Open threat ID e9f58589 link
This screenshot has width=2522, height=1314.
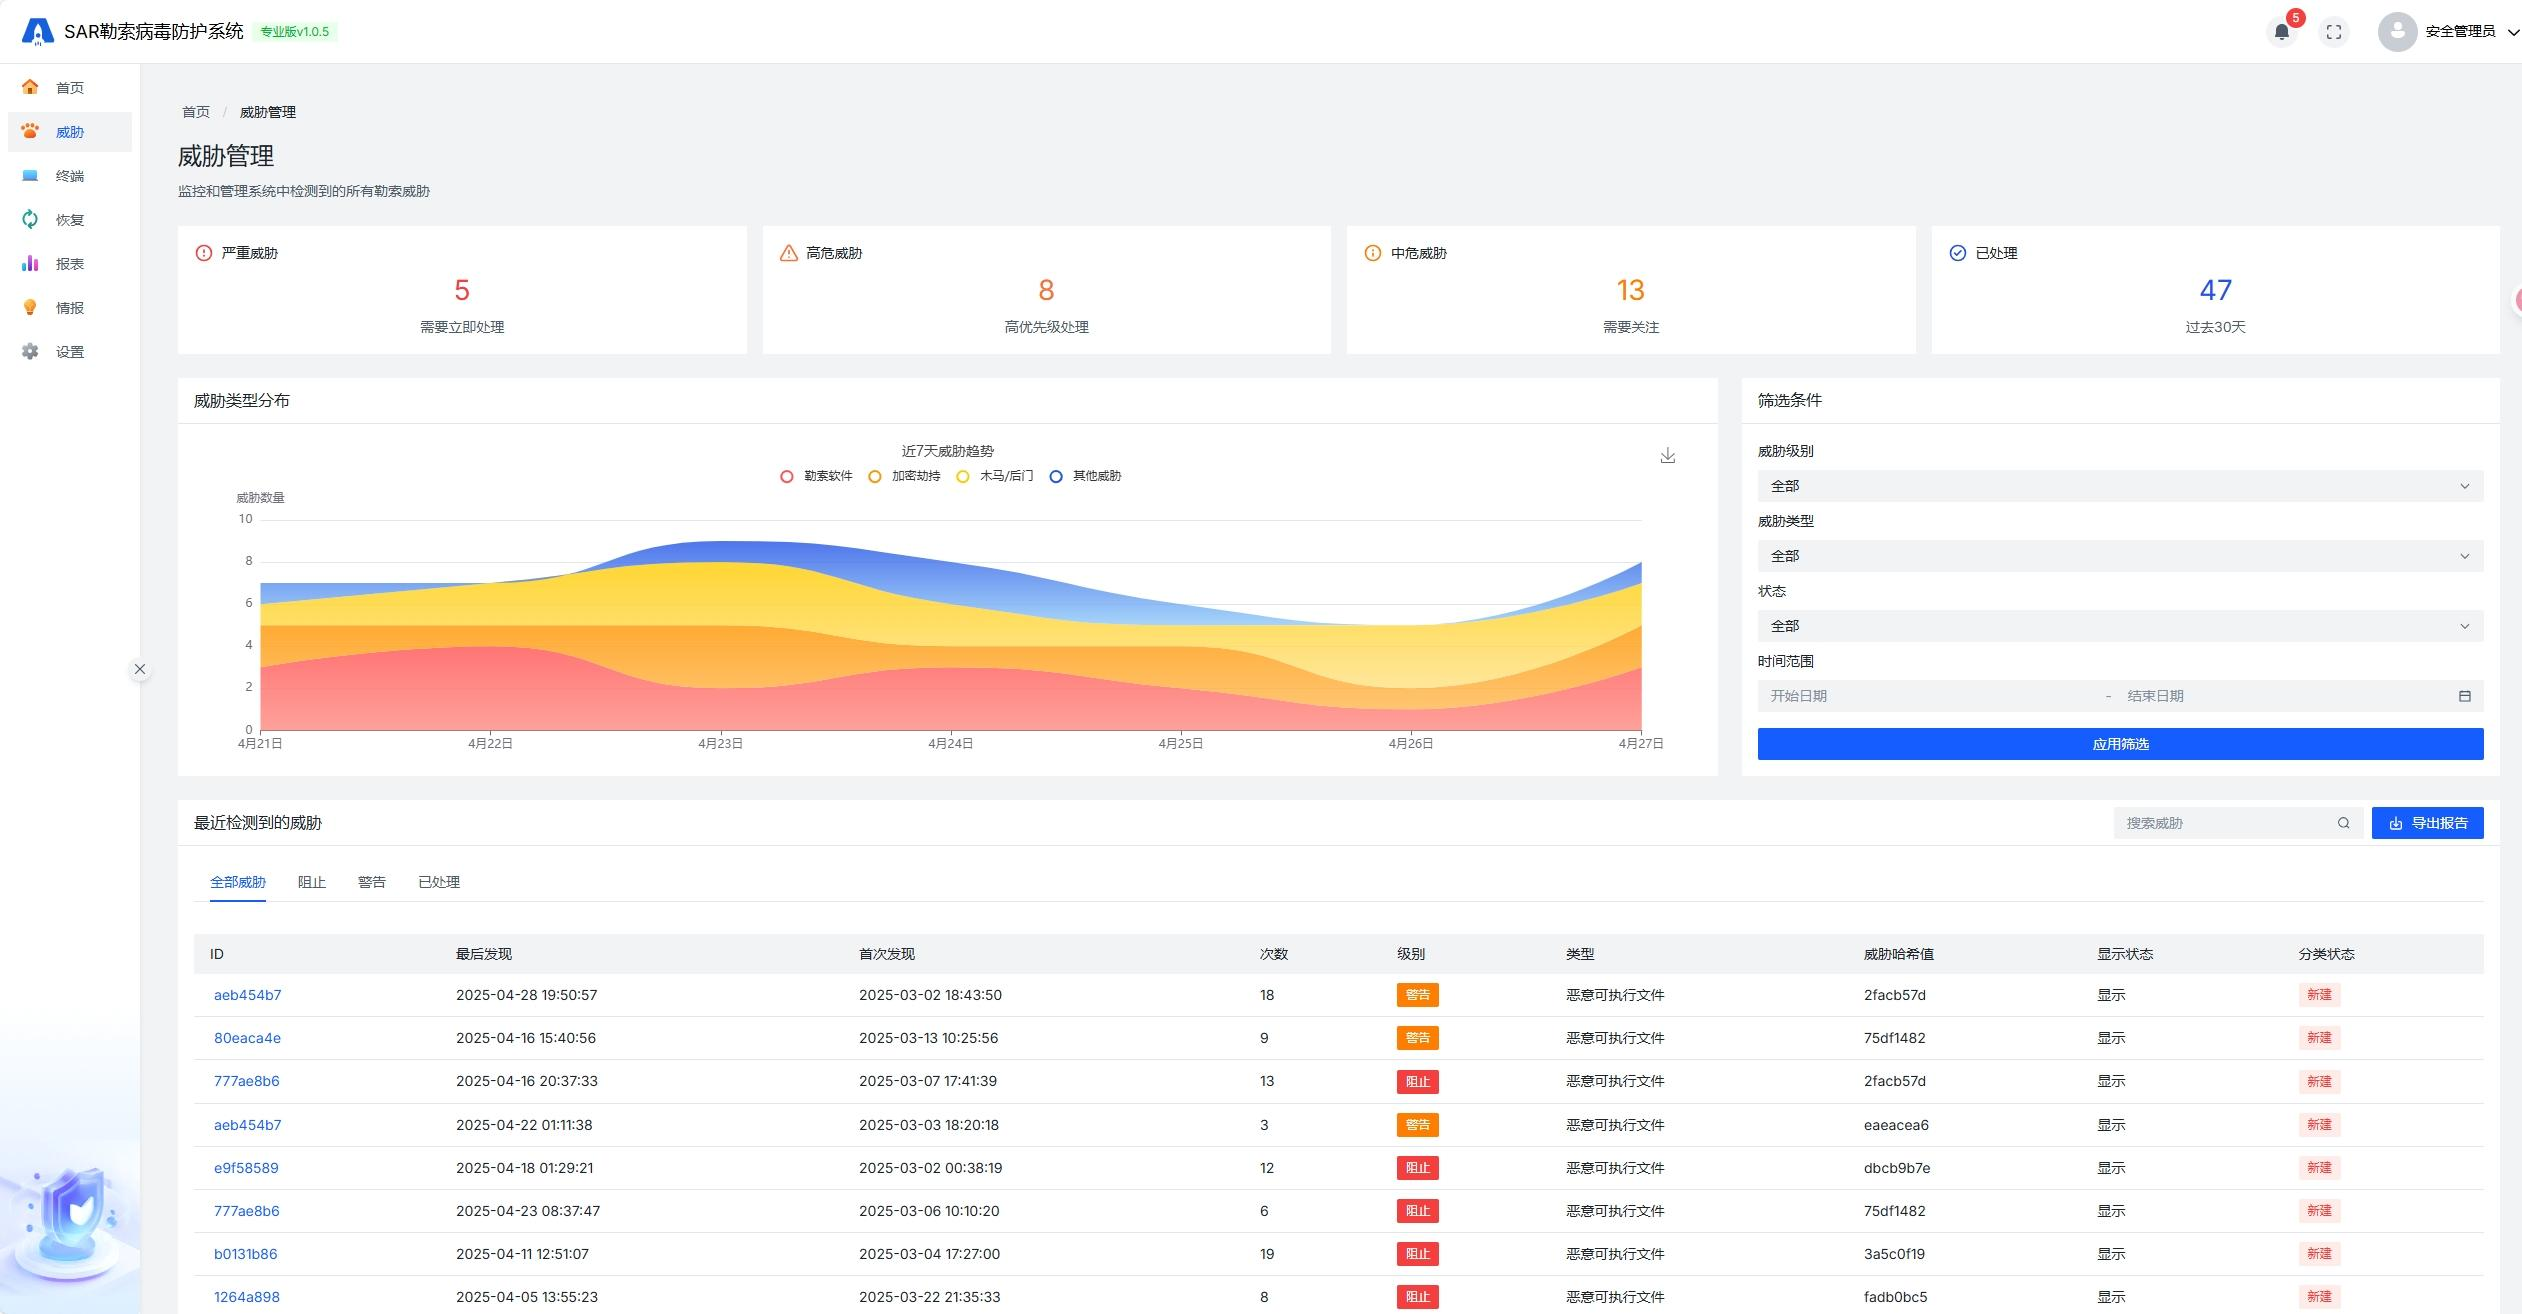click(x=246, y=1168)
